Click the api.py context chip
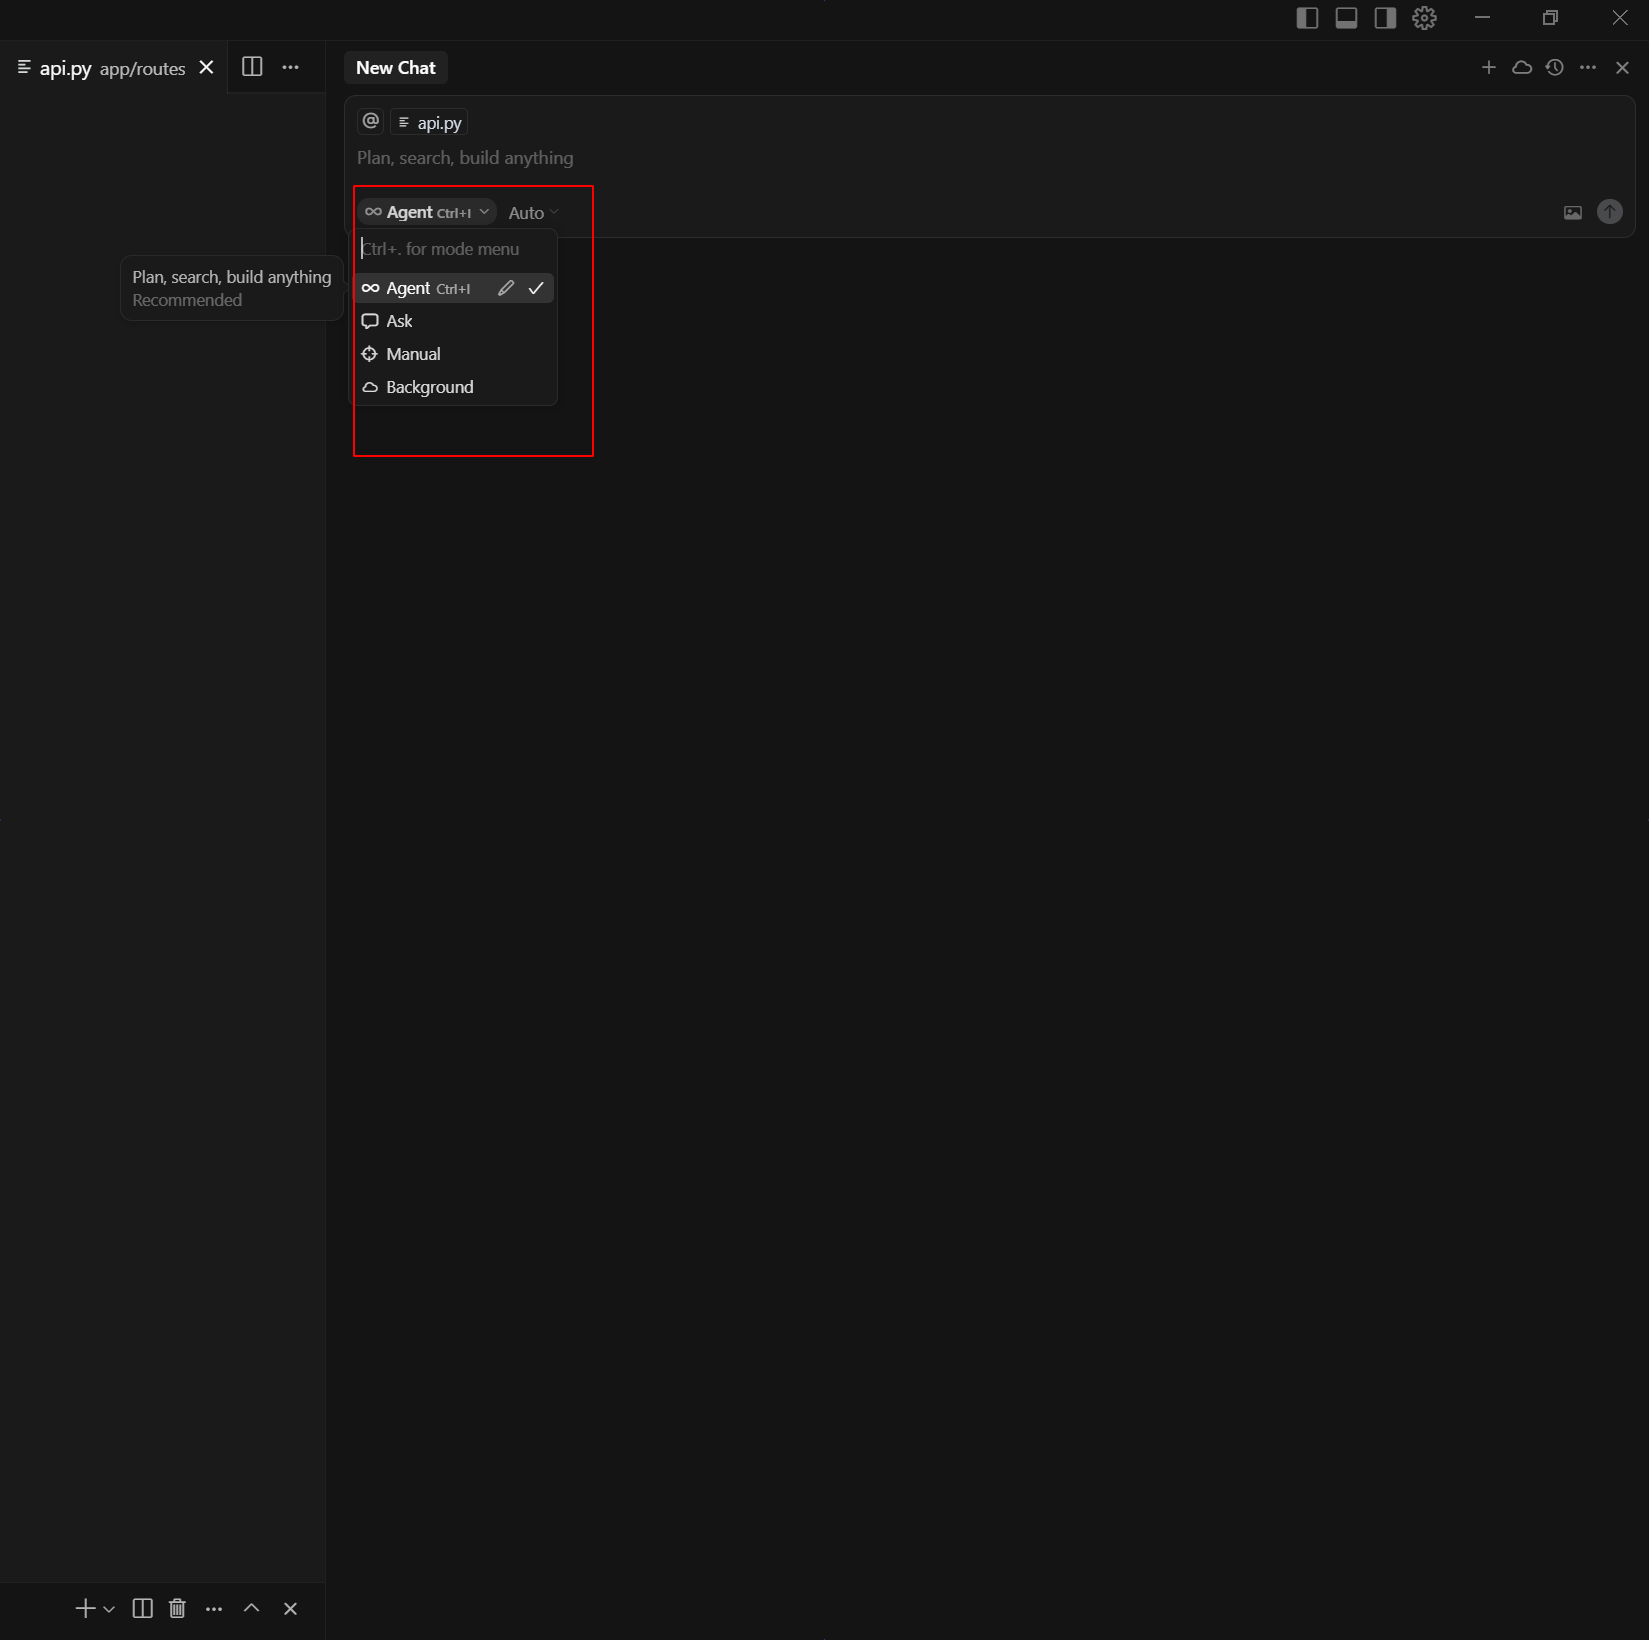This screenshot has width=1649, height=1640. [x=429, y=122]
